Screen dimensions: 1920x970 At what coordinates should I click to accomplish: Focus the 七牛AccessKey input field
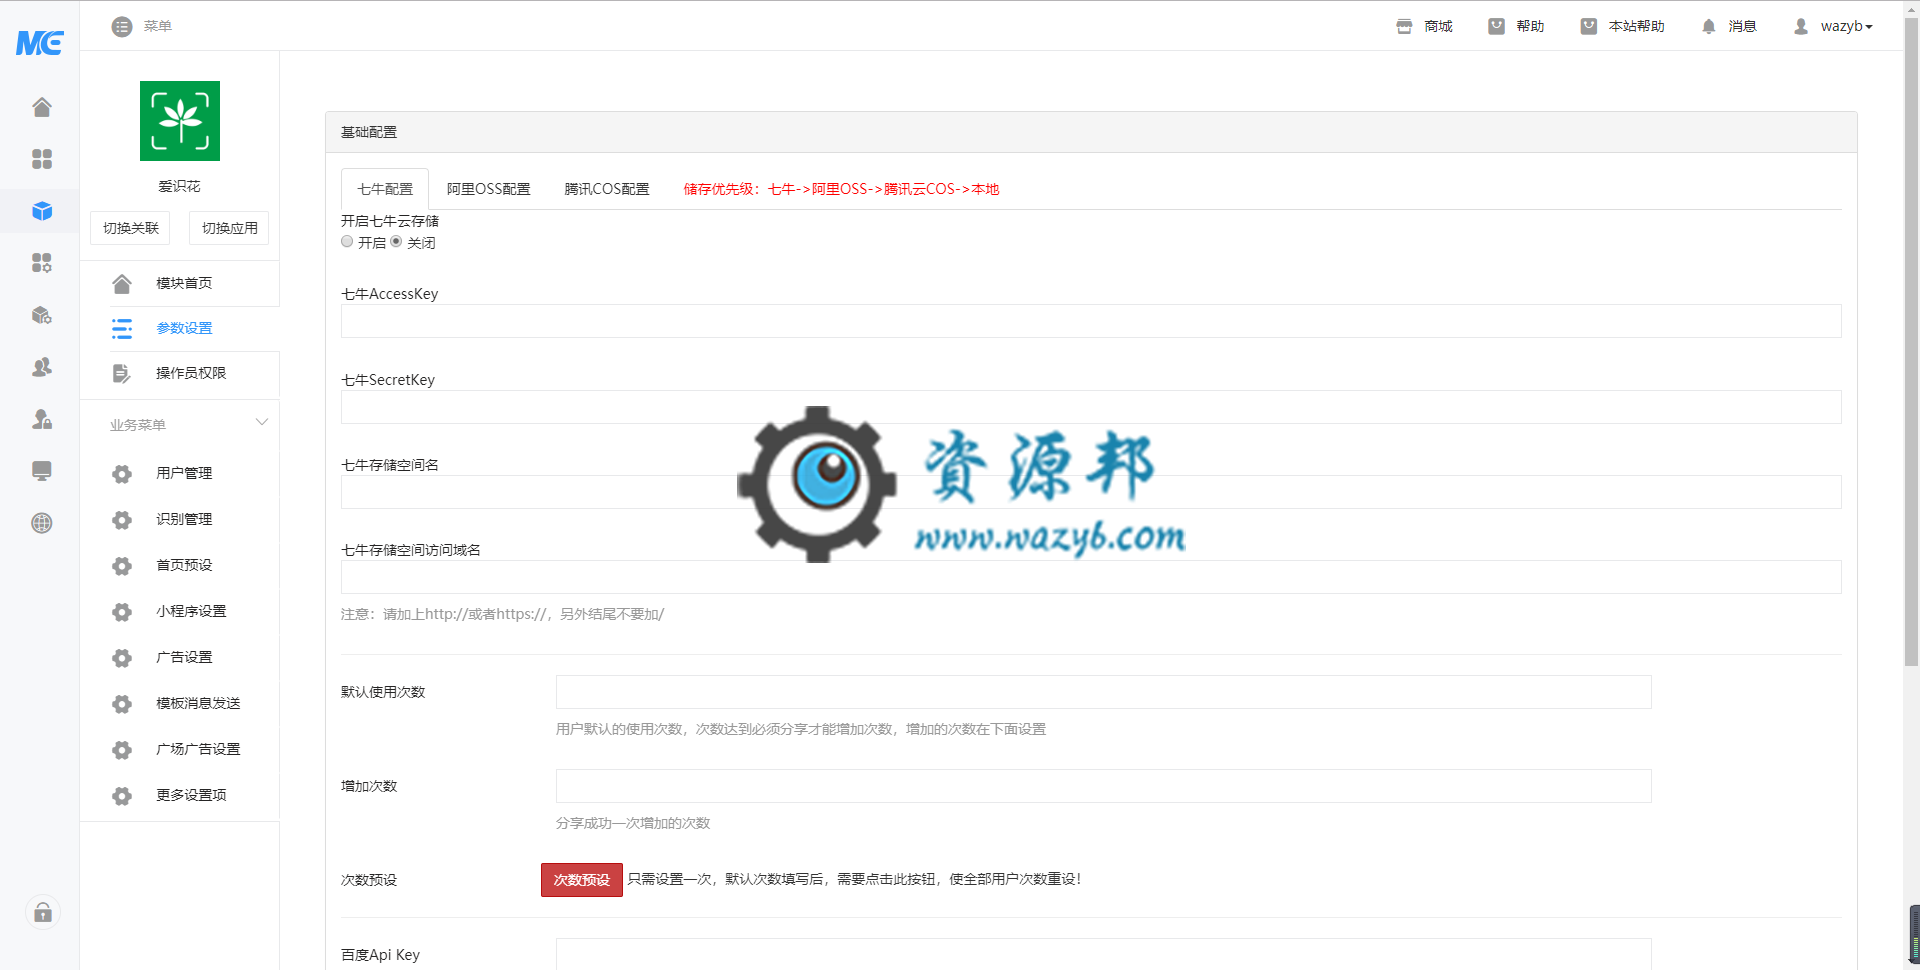click(x=1091, y=321)
